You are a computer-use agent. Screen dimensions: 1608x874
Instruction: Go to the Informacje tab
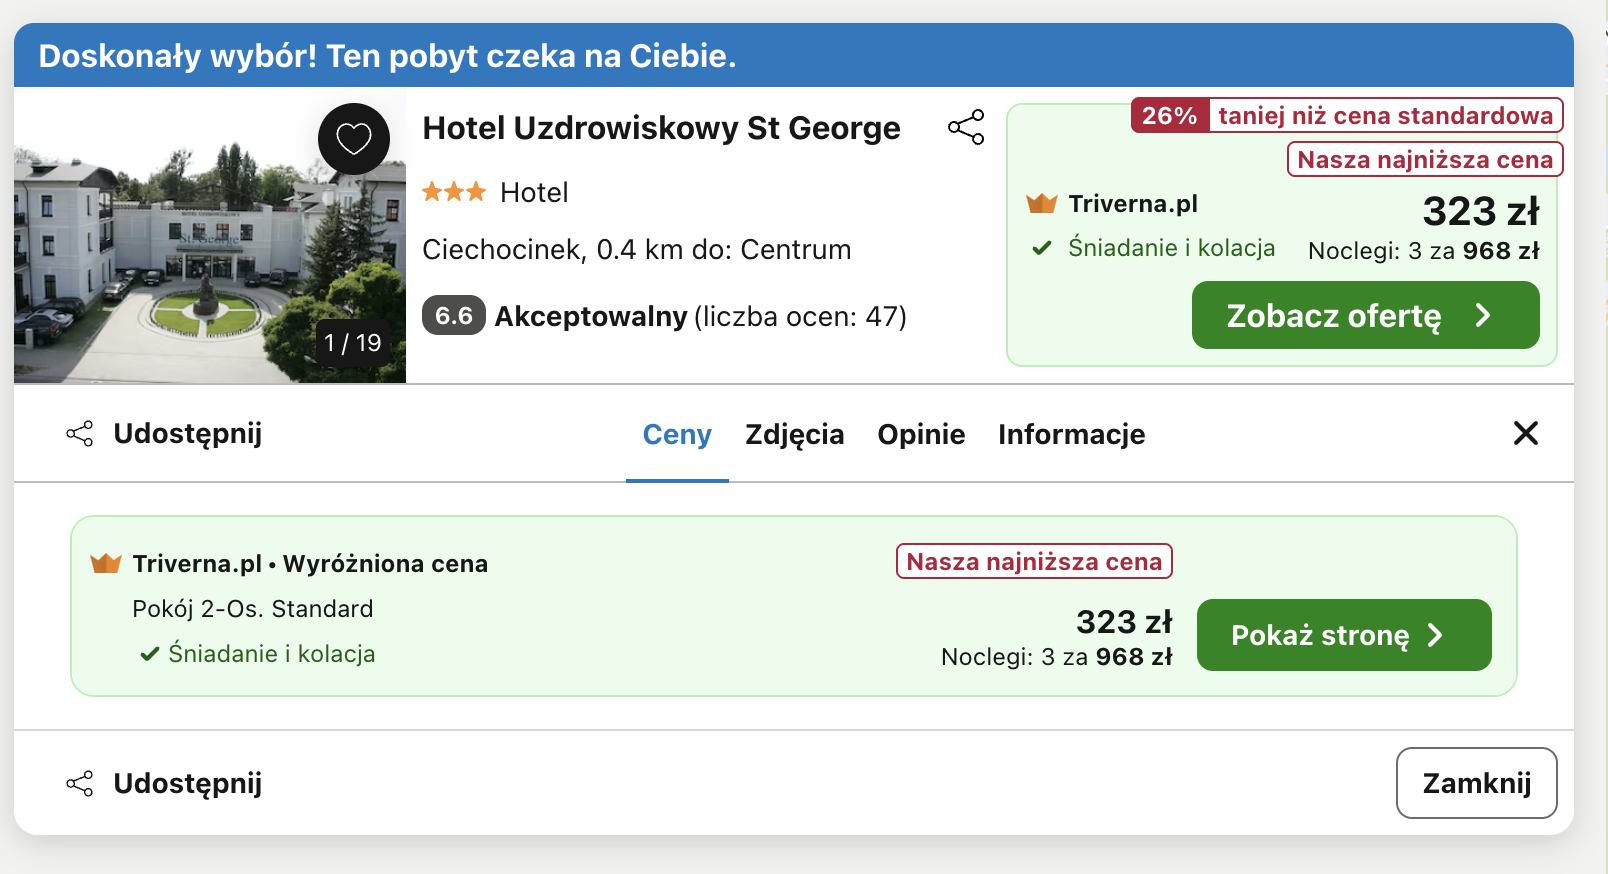(1072, 434)
